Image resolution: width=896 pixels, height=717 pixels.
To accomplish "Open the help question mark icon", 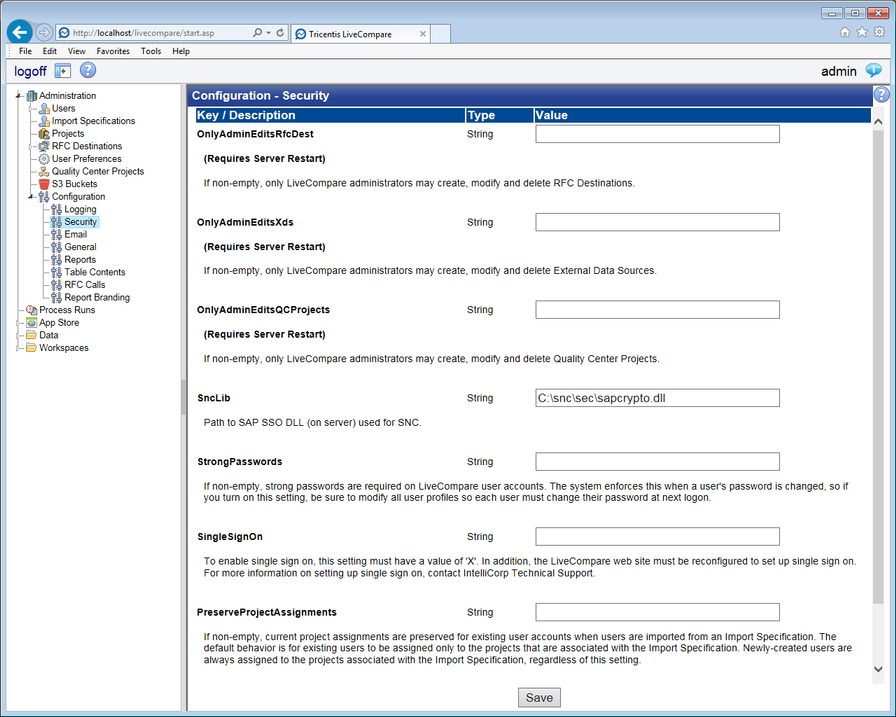I will [x=88, y=70].
